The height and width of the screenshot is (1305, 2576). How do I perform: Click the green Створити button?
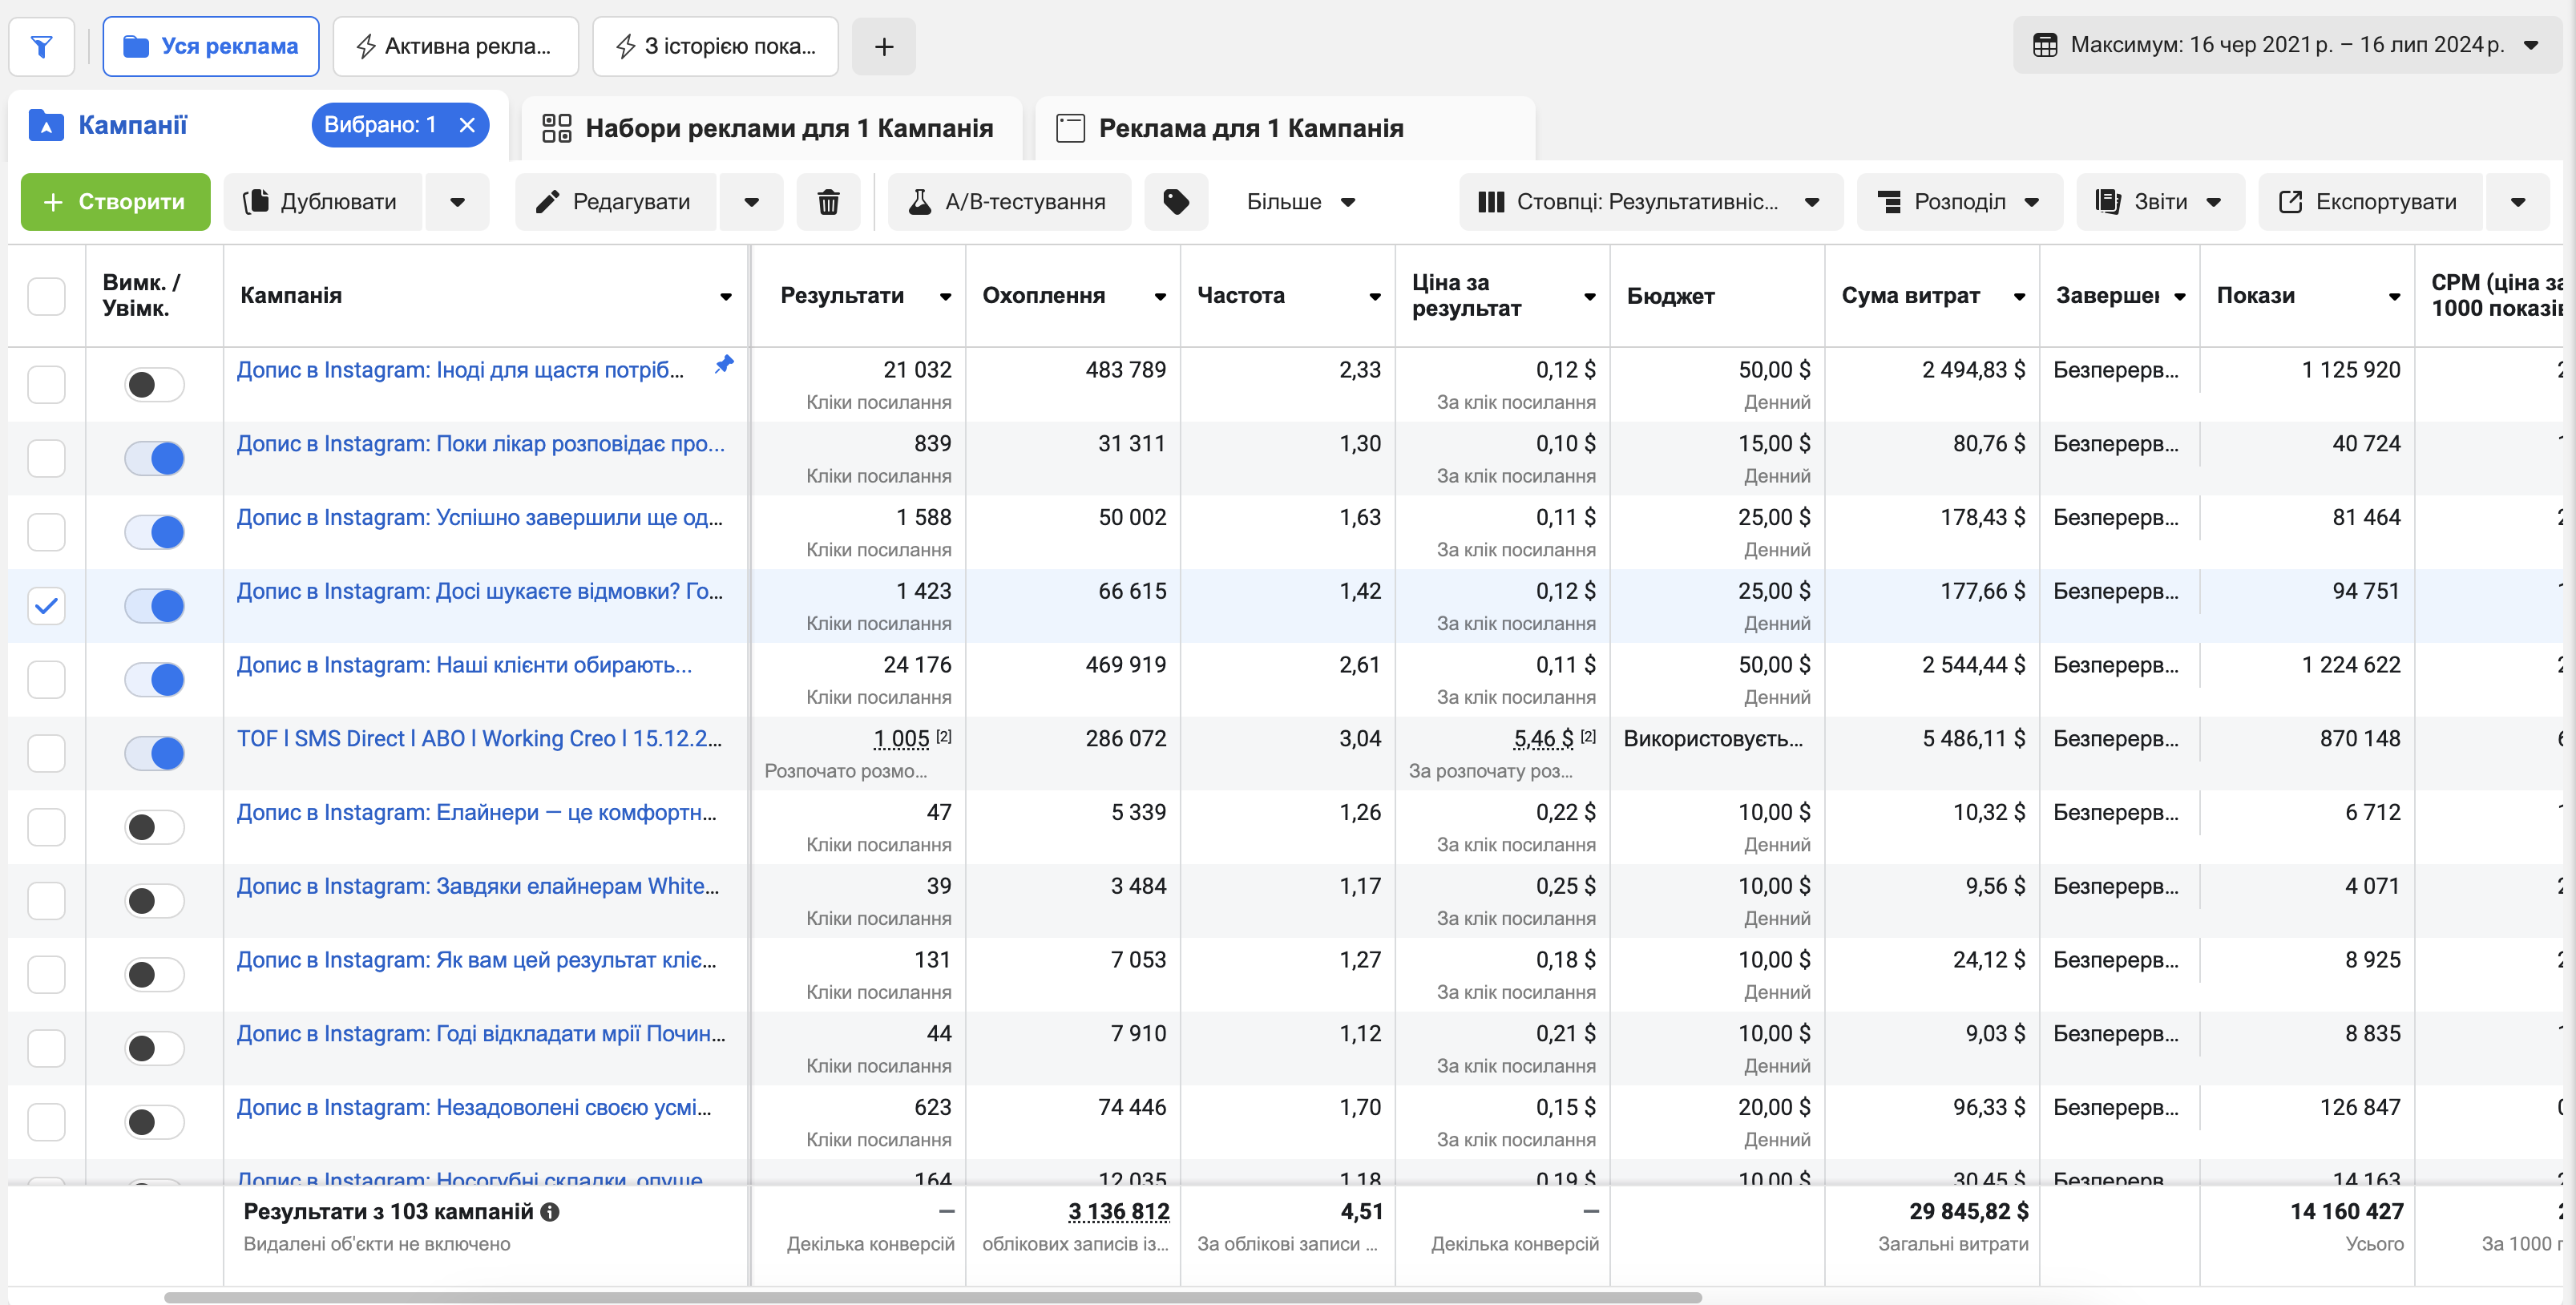coord(115,202)
